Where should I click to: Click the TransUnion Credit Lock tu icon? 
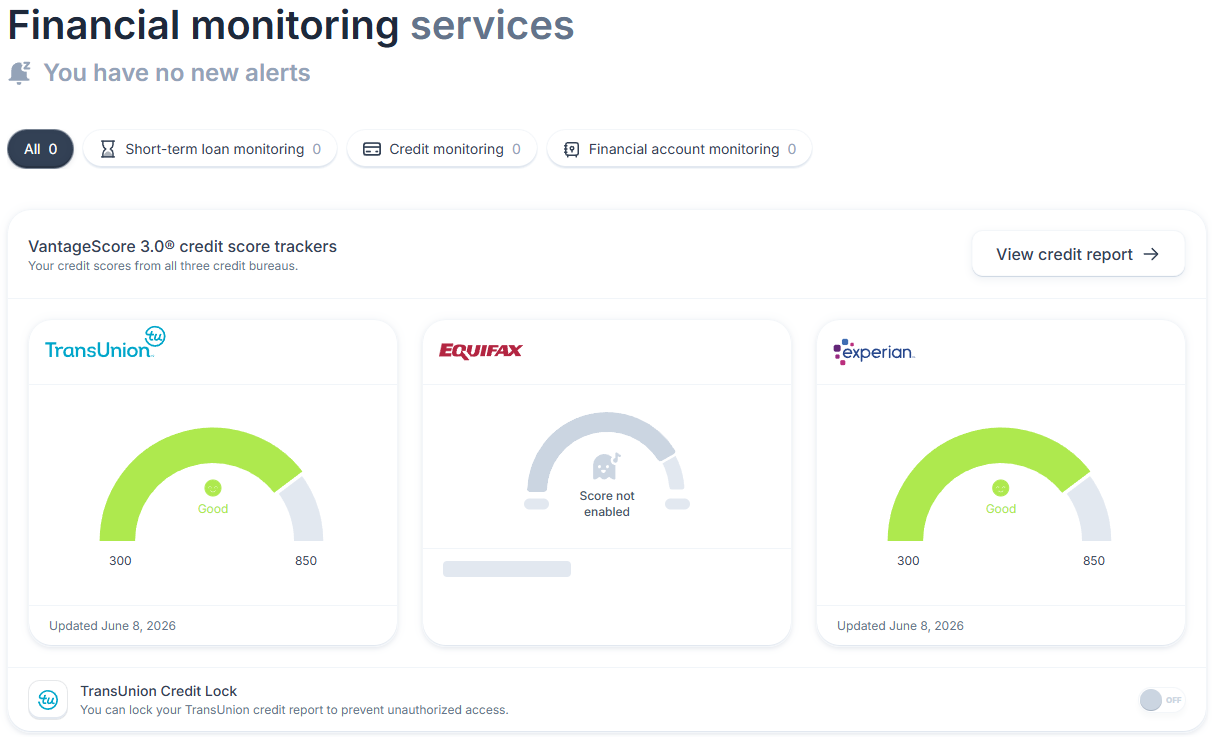click(48, 700)
